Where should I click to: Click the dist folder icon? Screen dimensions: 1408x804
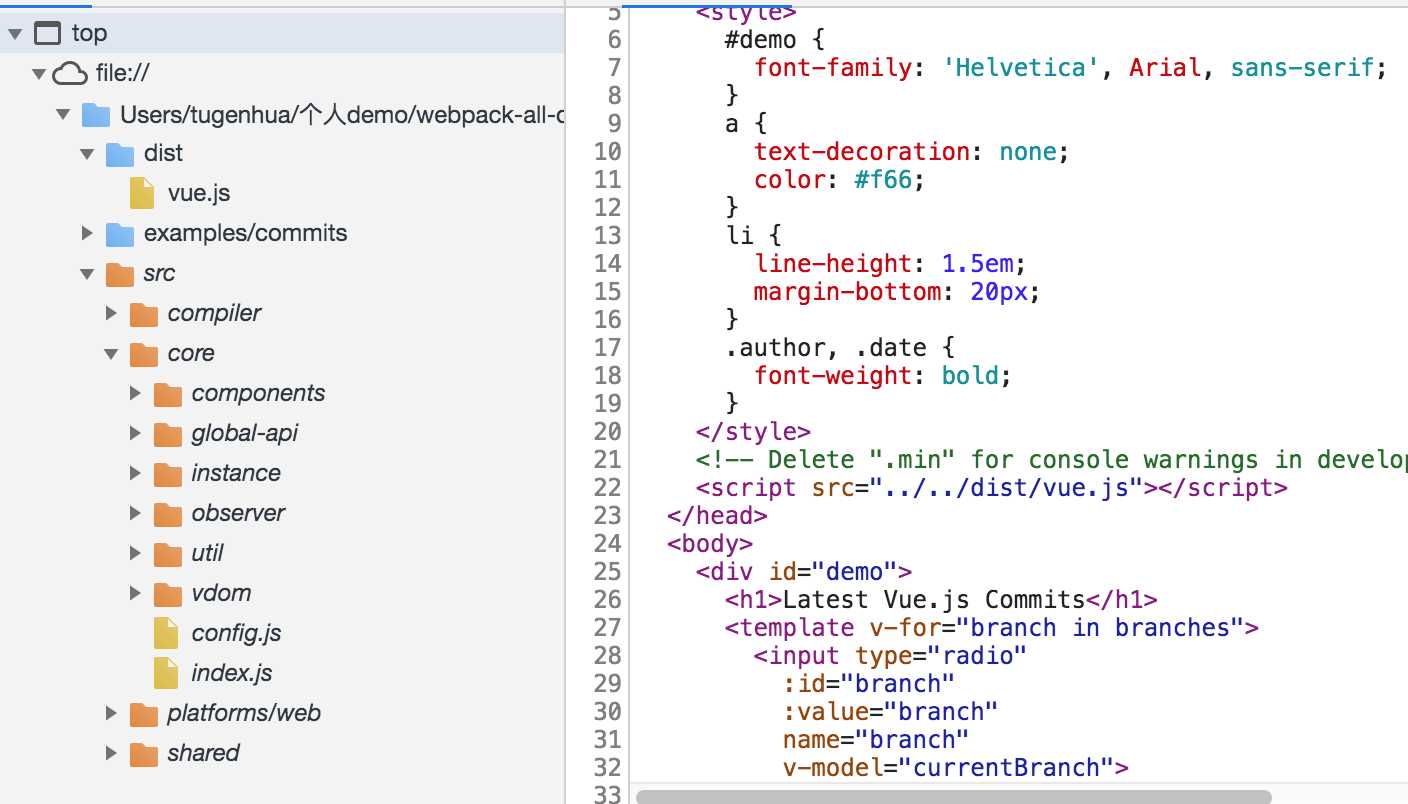pyautogui.click(x=119, y=154)
